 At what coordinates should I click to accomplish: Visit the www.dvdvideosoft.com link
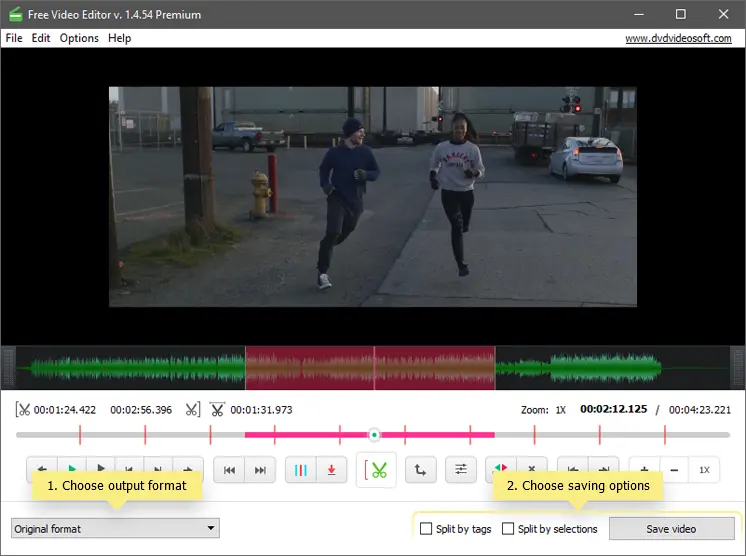[x=677, y=38]
